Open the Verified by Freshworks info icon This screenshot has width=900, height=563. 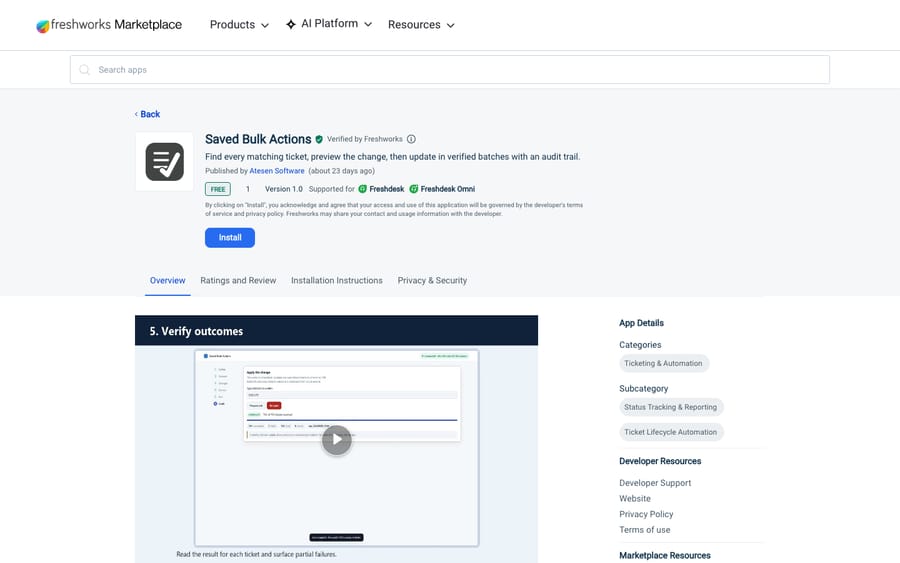411,139
